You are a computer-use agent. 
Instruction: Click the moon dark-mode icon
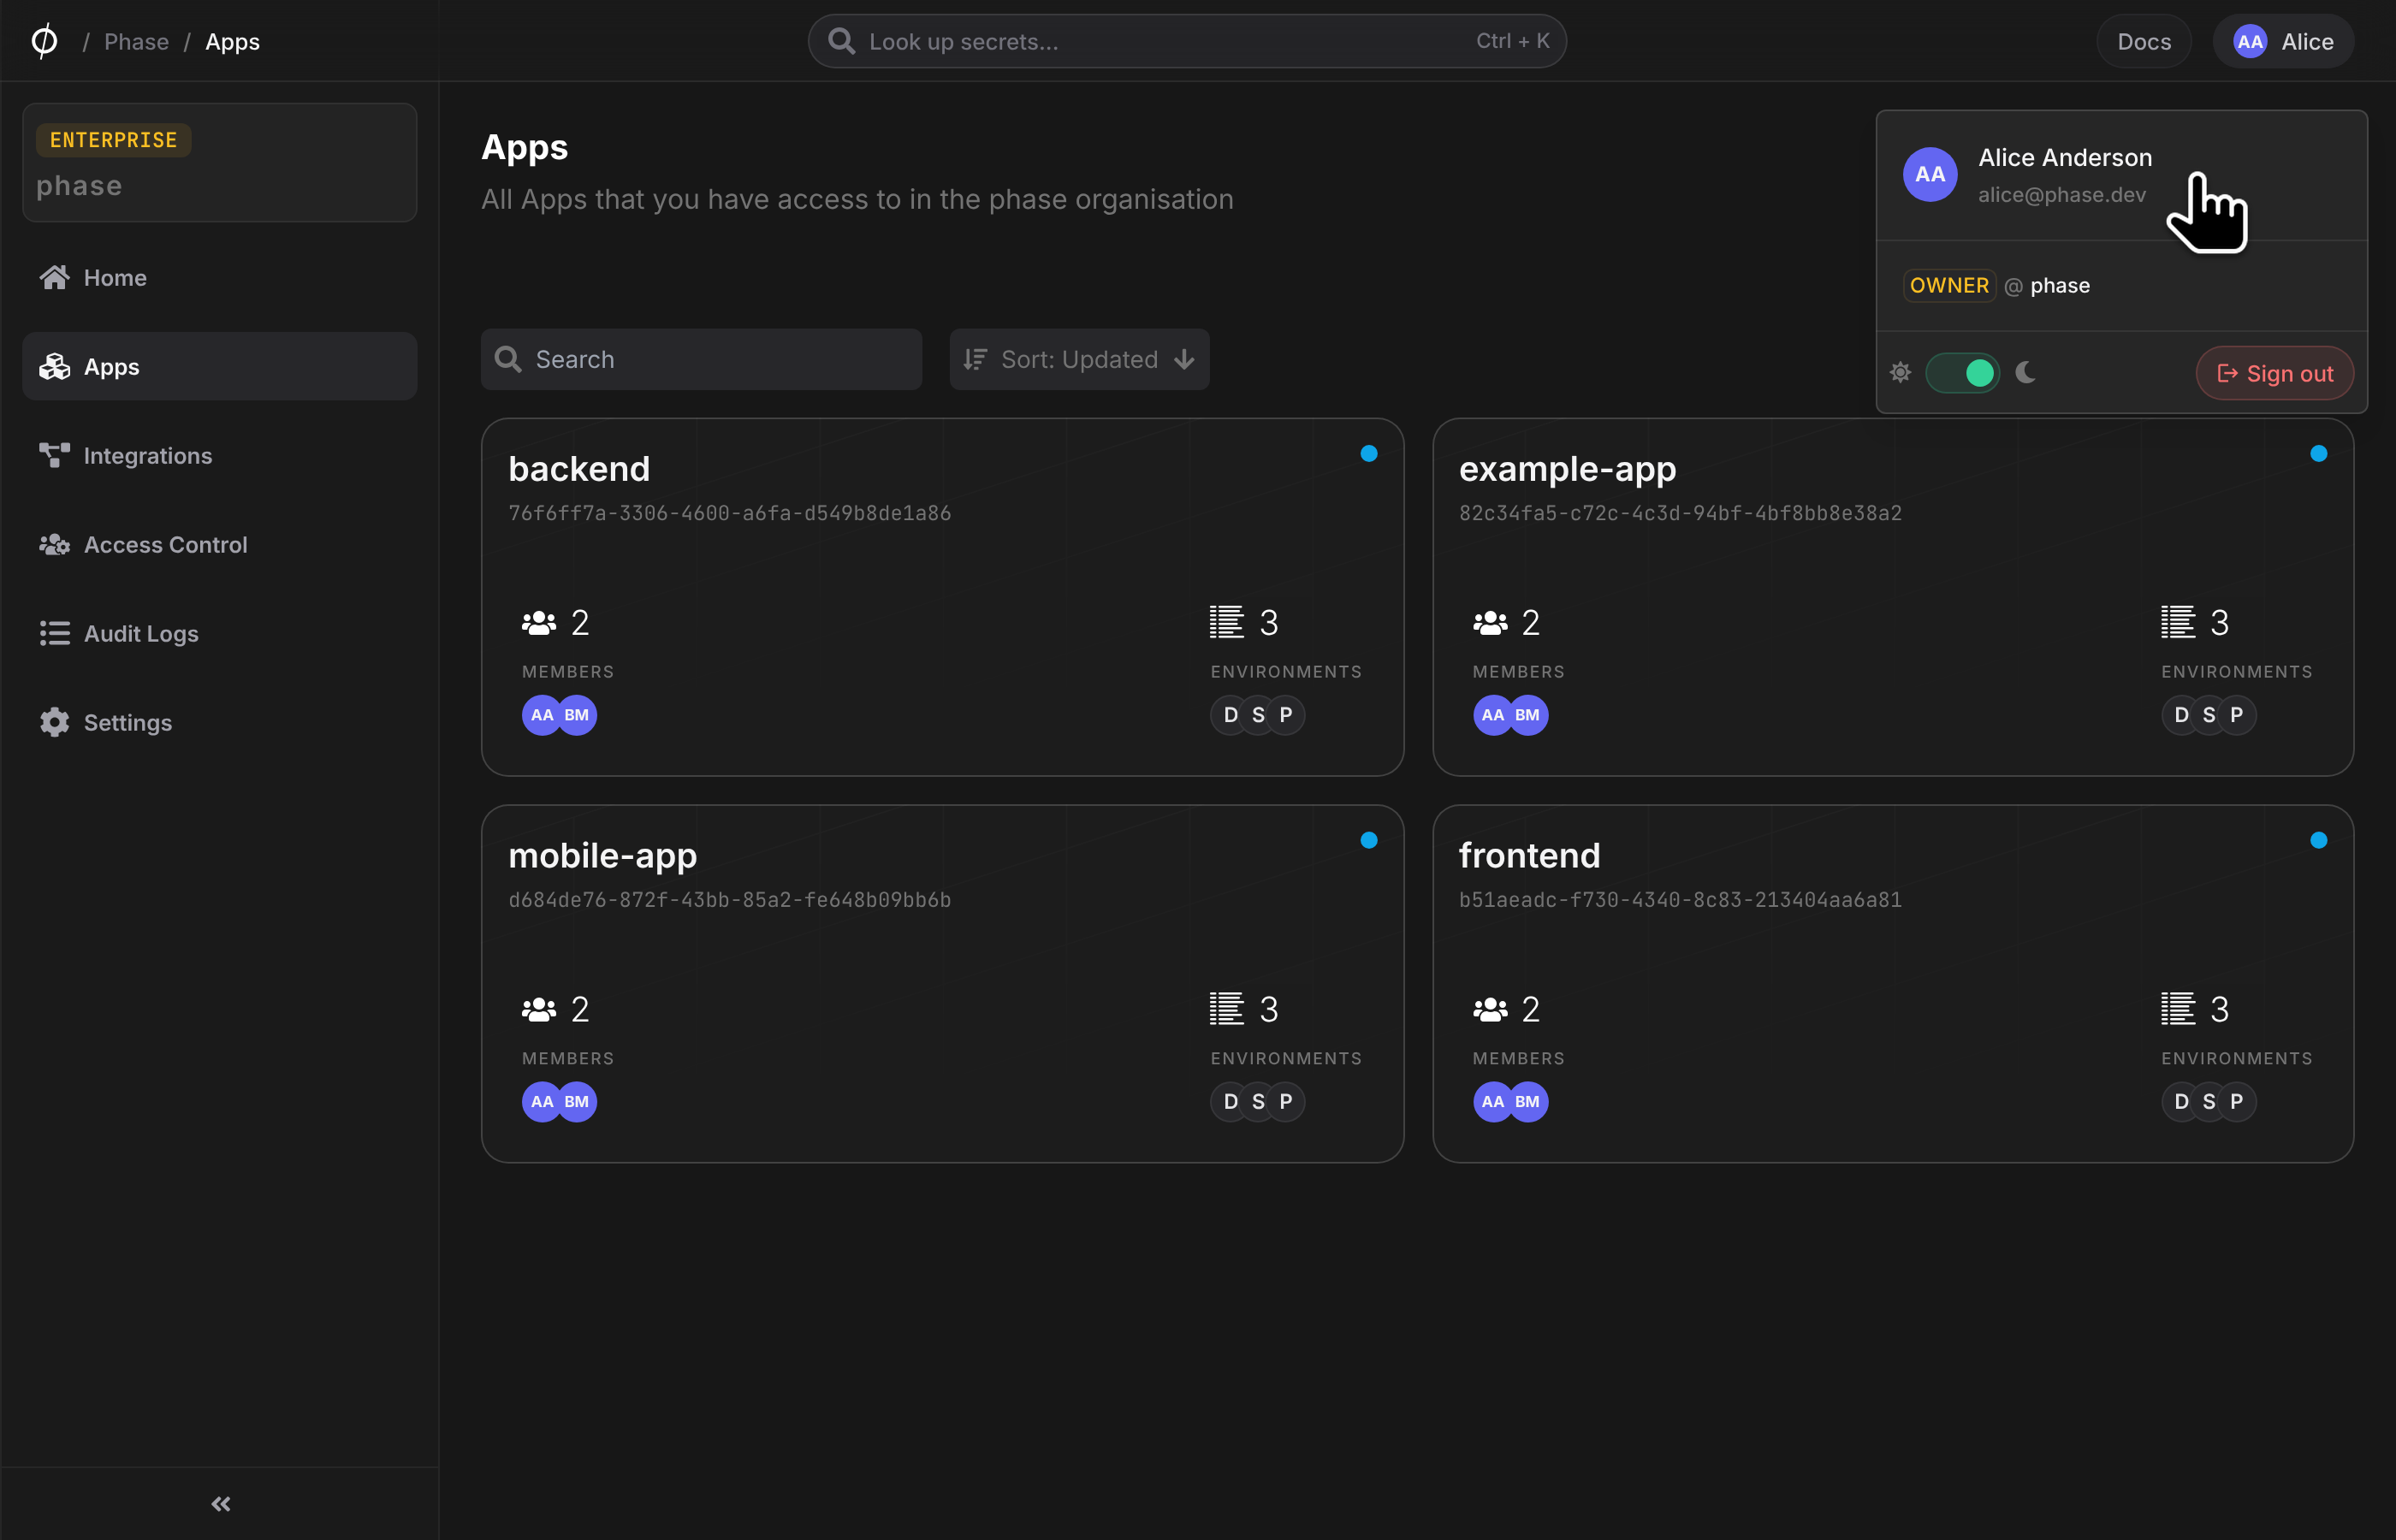[x=2026, y=373]
